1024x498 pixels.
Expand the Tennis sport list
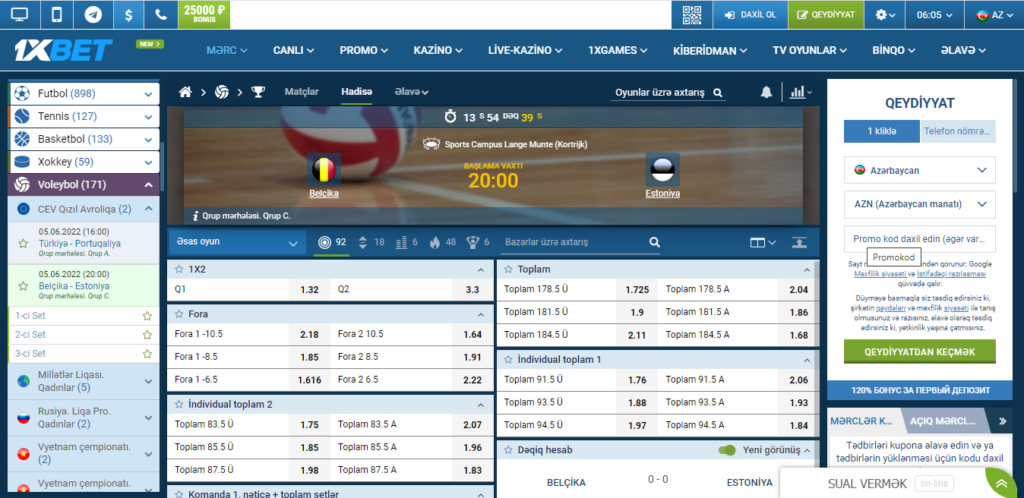click(148, 117)
